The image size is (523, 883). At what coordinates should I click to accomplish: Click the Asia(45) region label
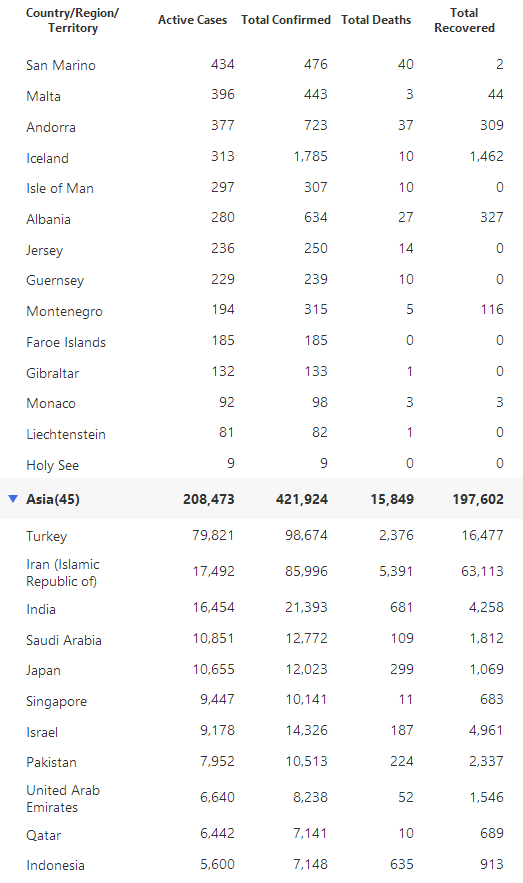[x=53, y=499]
